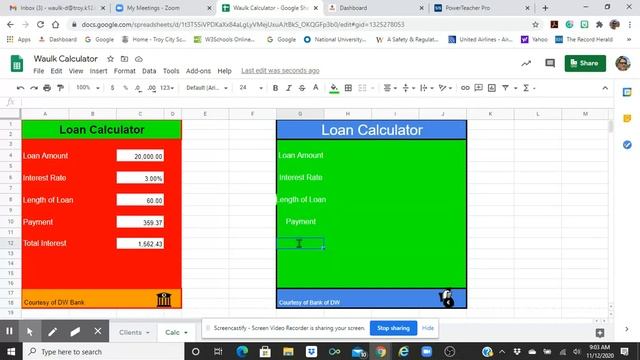Open the text color picker
Image resolution: width=640 pixels, height=360 pixels.
316,88
